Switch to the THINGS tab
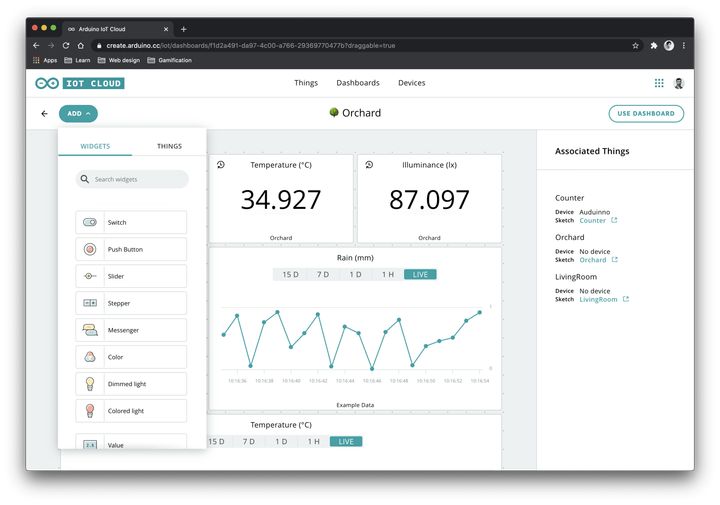Screen dimensions: 720x505 169,146
